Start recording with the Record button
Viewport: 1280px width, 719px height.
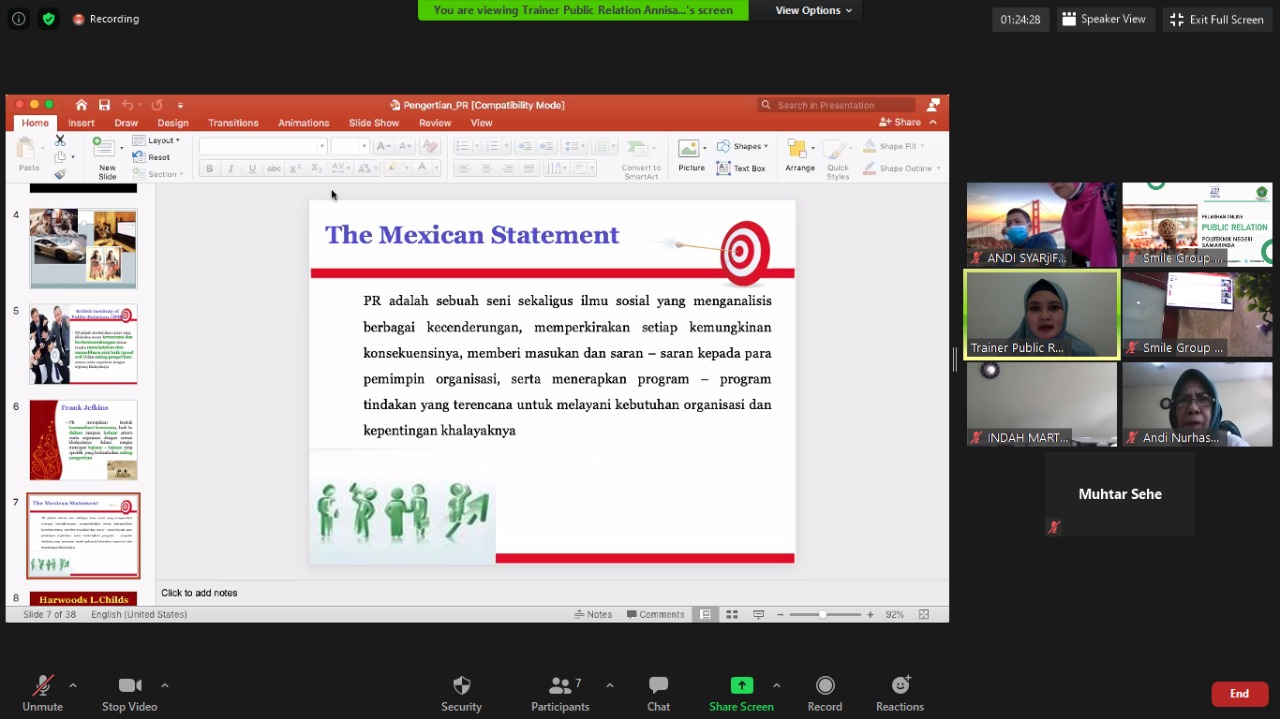(x=824, y=686)
